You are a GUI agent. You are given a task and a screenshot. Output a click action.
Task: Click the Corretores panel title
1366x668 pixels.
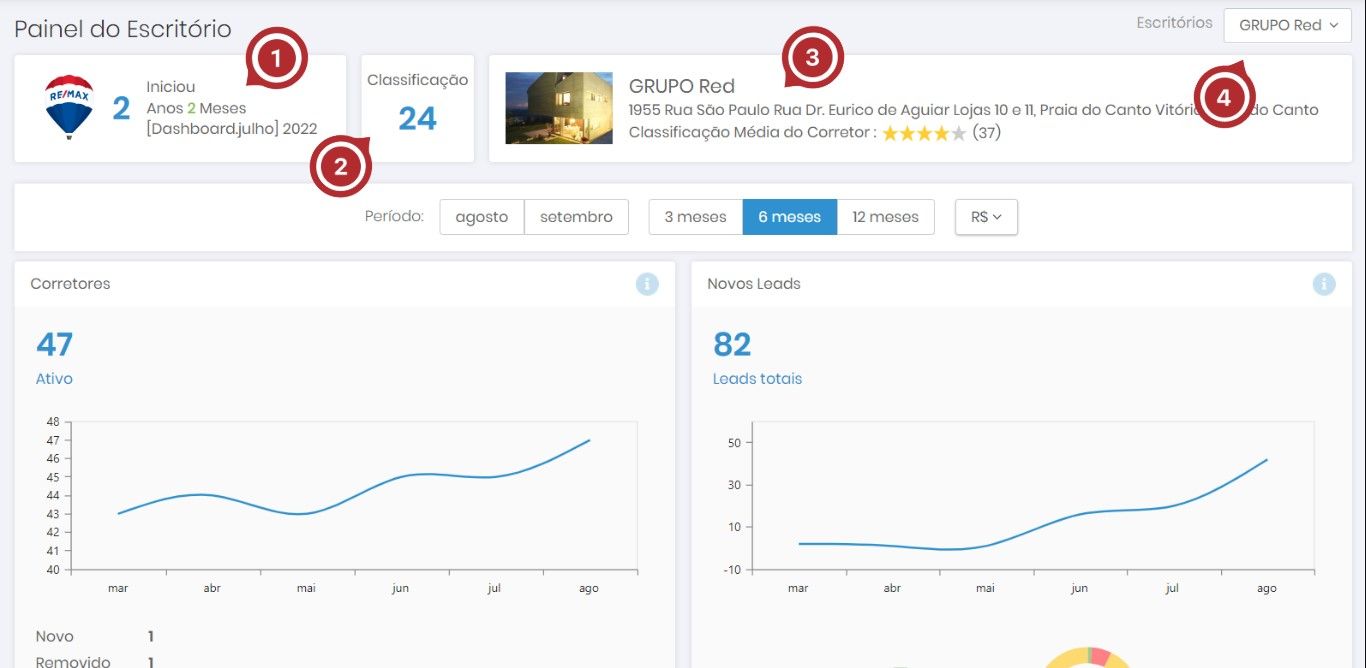70,284
